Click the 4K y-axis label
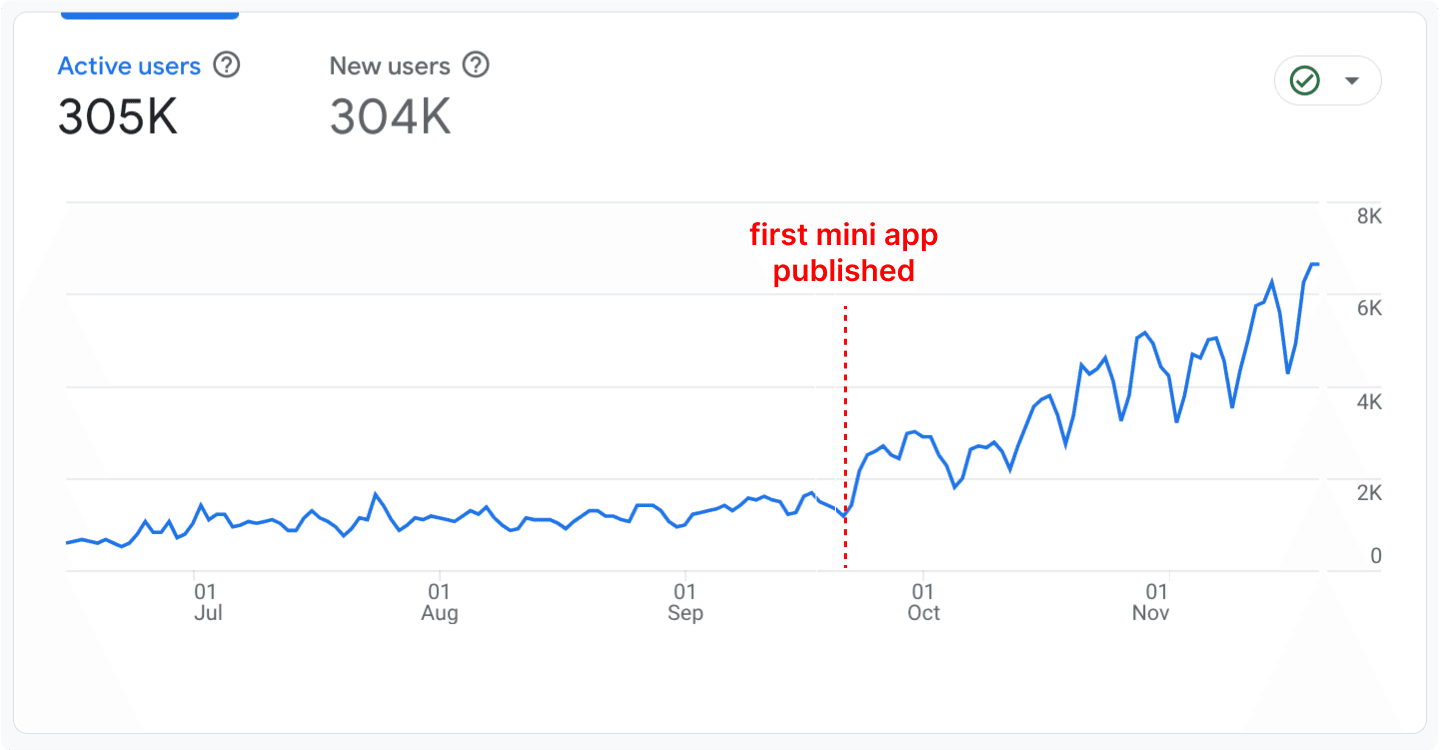The image size is (1440, 750). (1369, 402)
